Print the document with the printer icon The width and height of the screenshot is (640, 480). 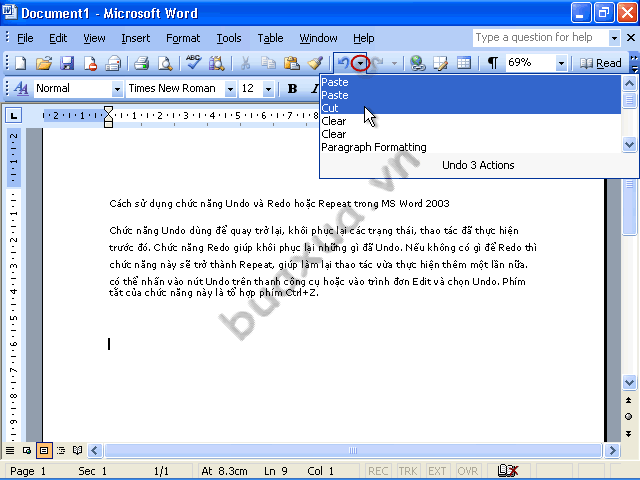pyautogui.click(x=142, y=63)
